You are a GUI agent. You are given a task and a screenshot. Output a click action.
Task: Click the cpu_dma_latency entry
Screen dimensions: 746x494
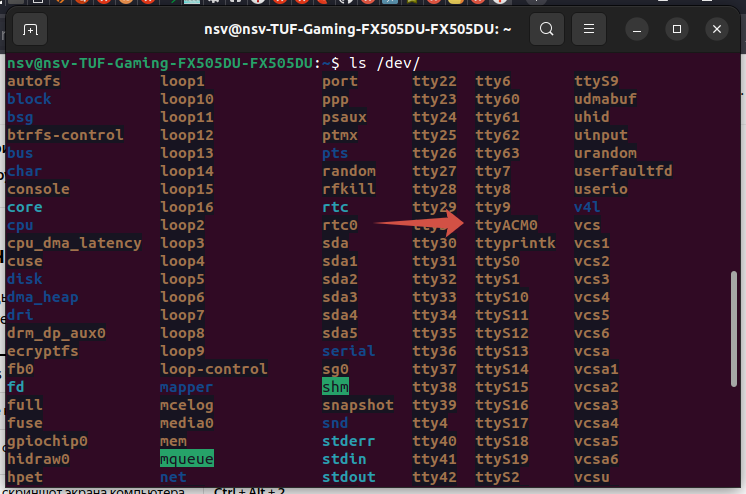tap(74, 243)
